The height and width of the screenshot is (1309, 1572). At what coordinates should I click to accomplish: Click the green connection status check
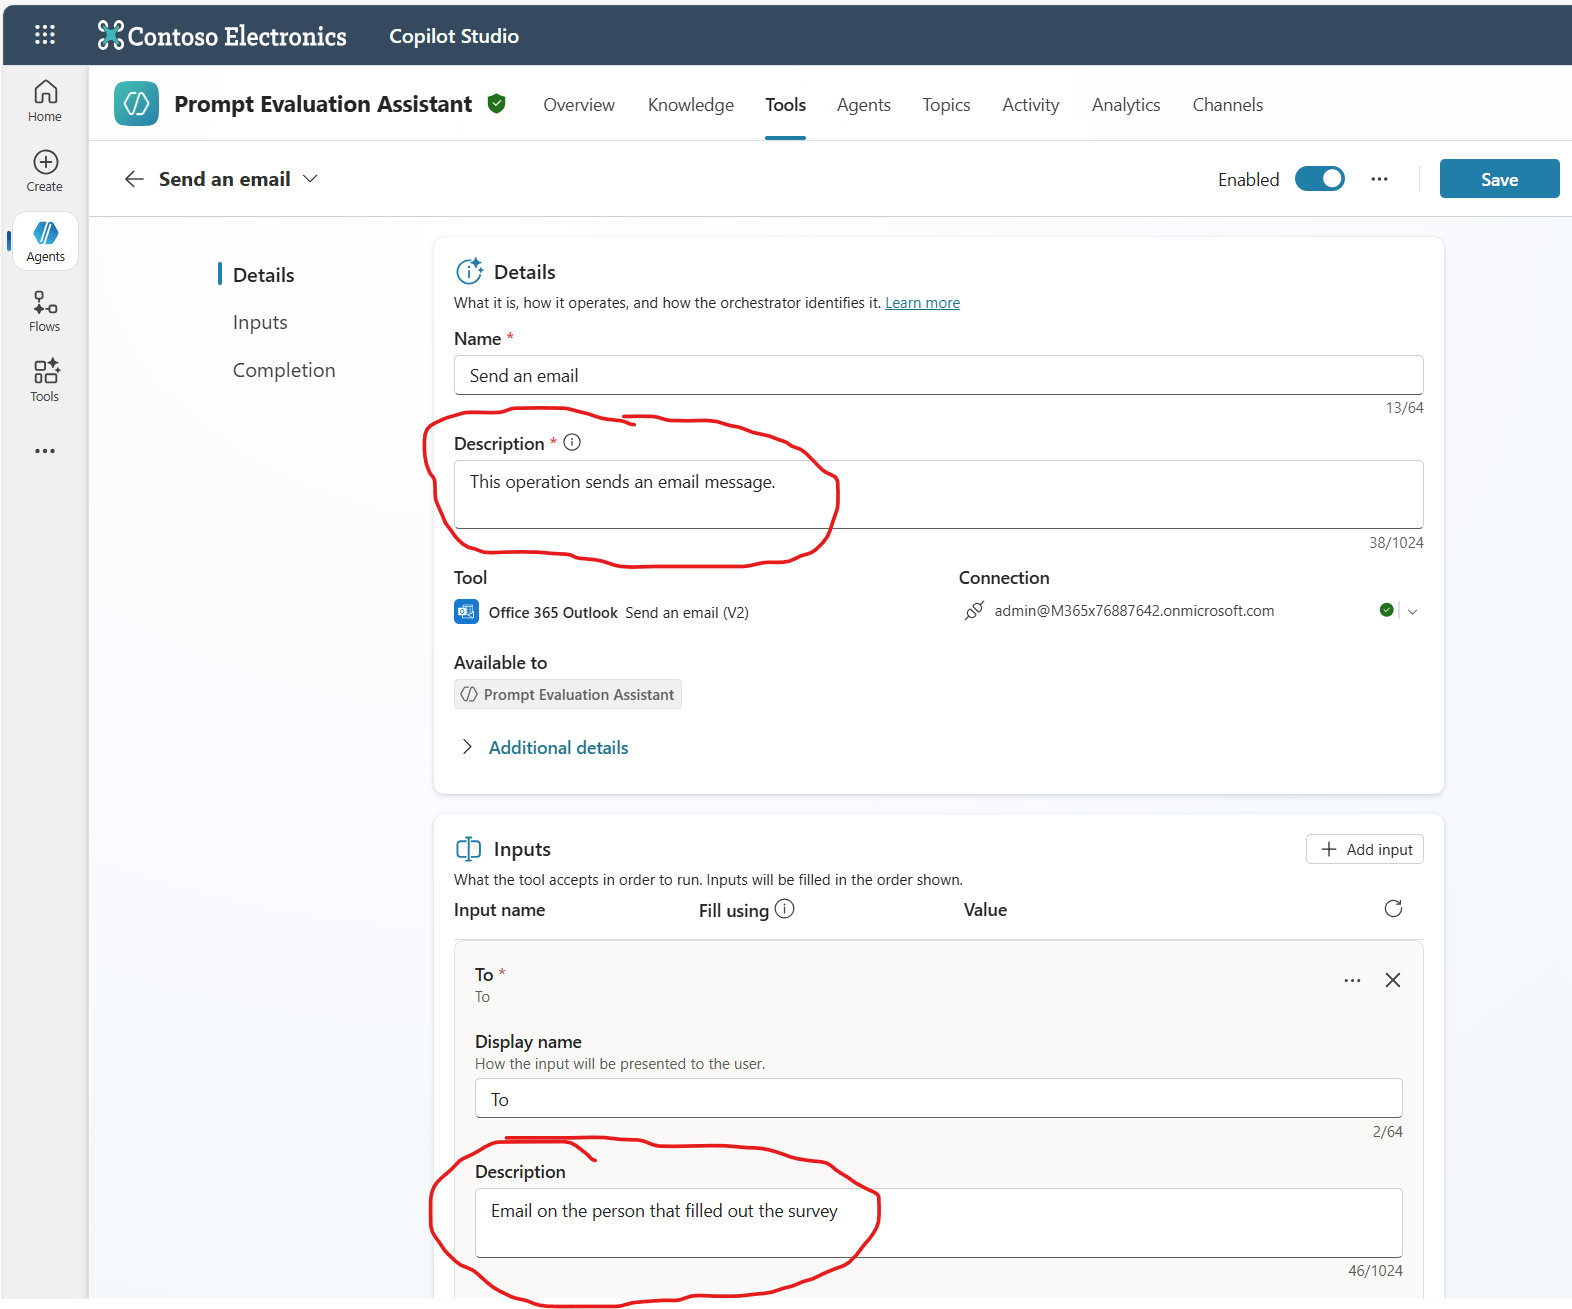click(1387, 610)
